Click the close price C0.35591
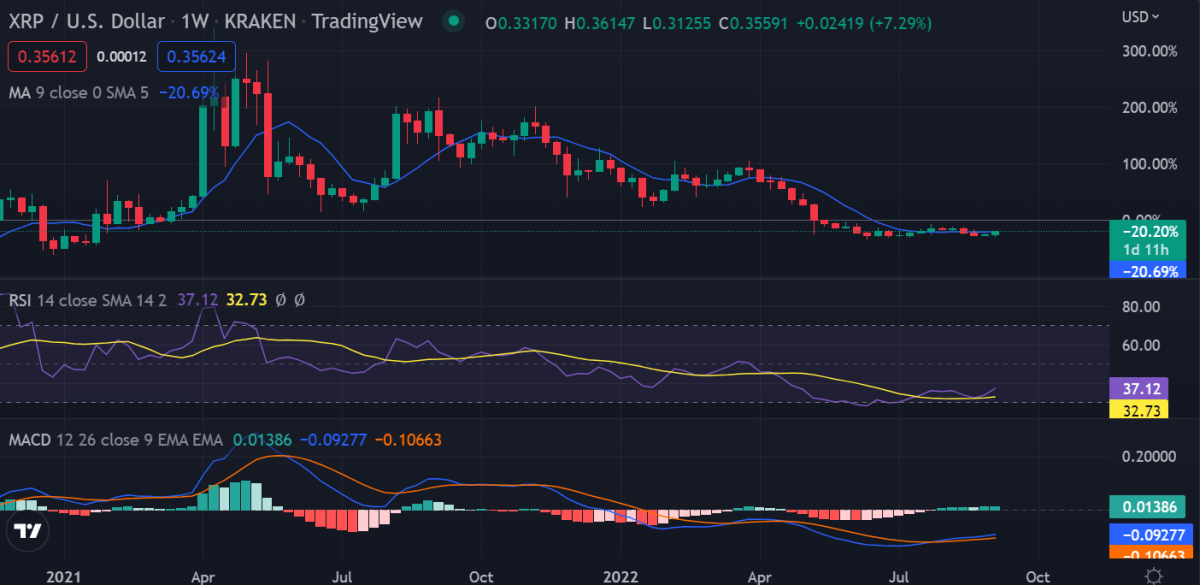This screenshot has height=585, width=1200. pyautogui.click(x=752, y=21)
